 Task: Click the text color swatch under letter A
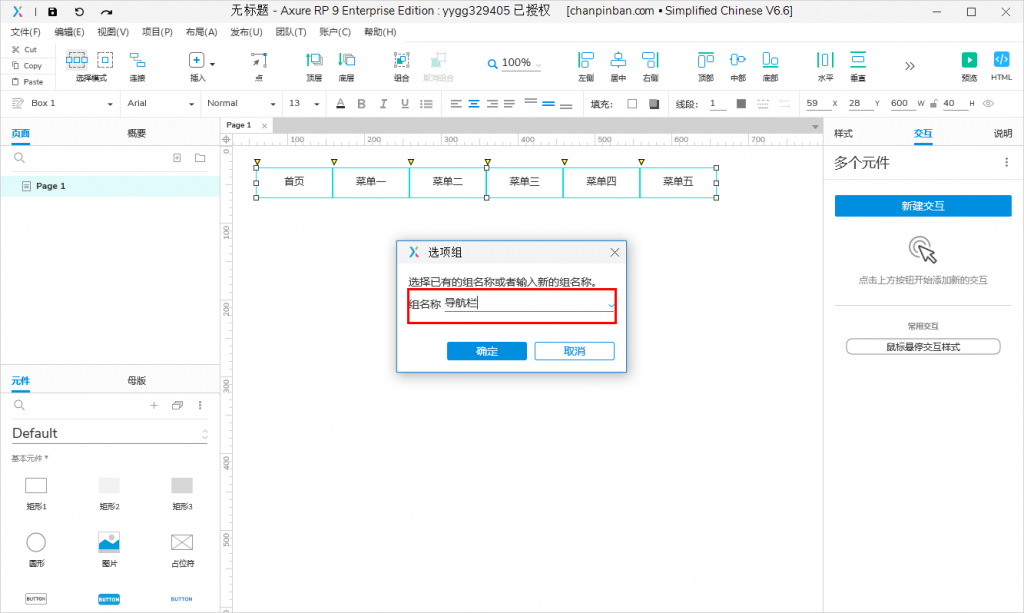click(340, 103)
